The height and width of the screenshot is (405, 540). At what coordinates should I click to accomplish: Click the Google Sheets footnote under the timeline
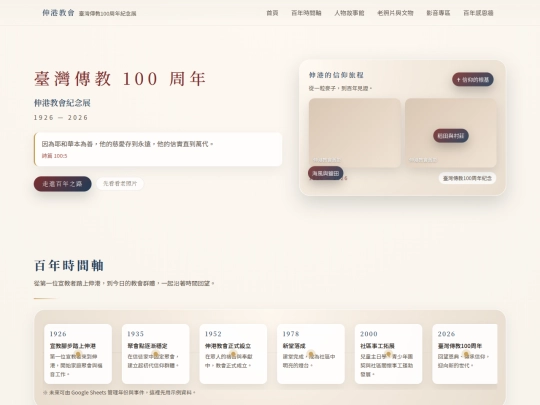(x=120, y=392)
